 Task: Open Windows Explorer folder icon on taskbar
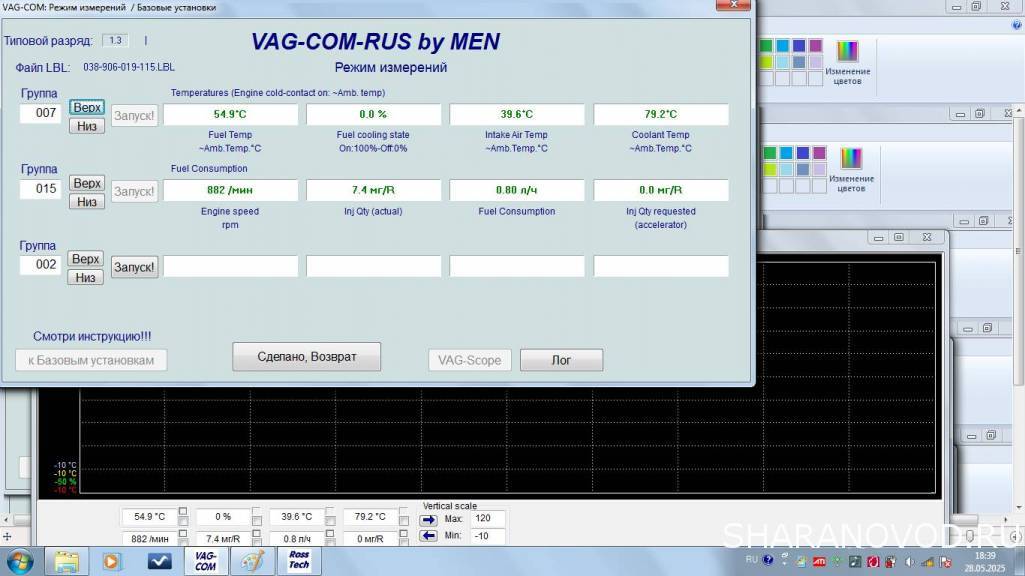(67, 561)
